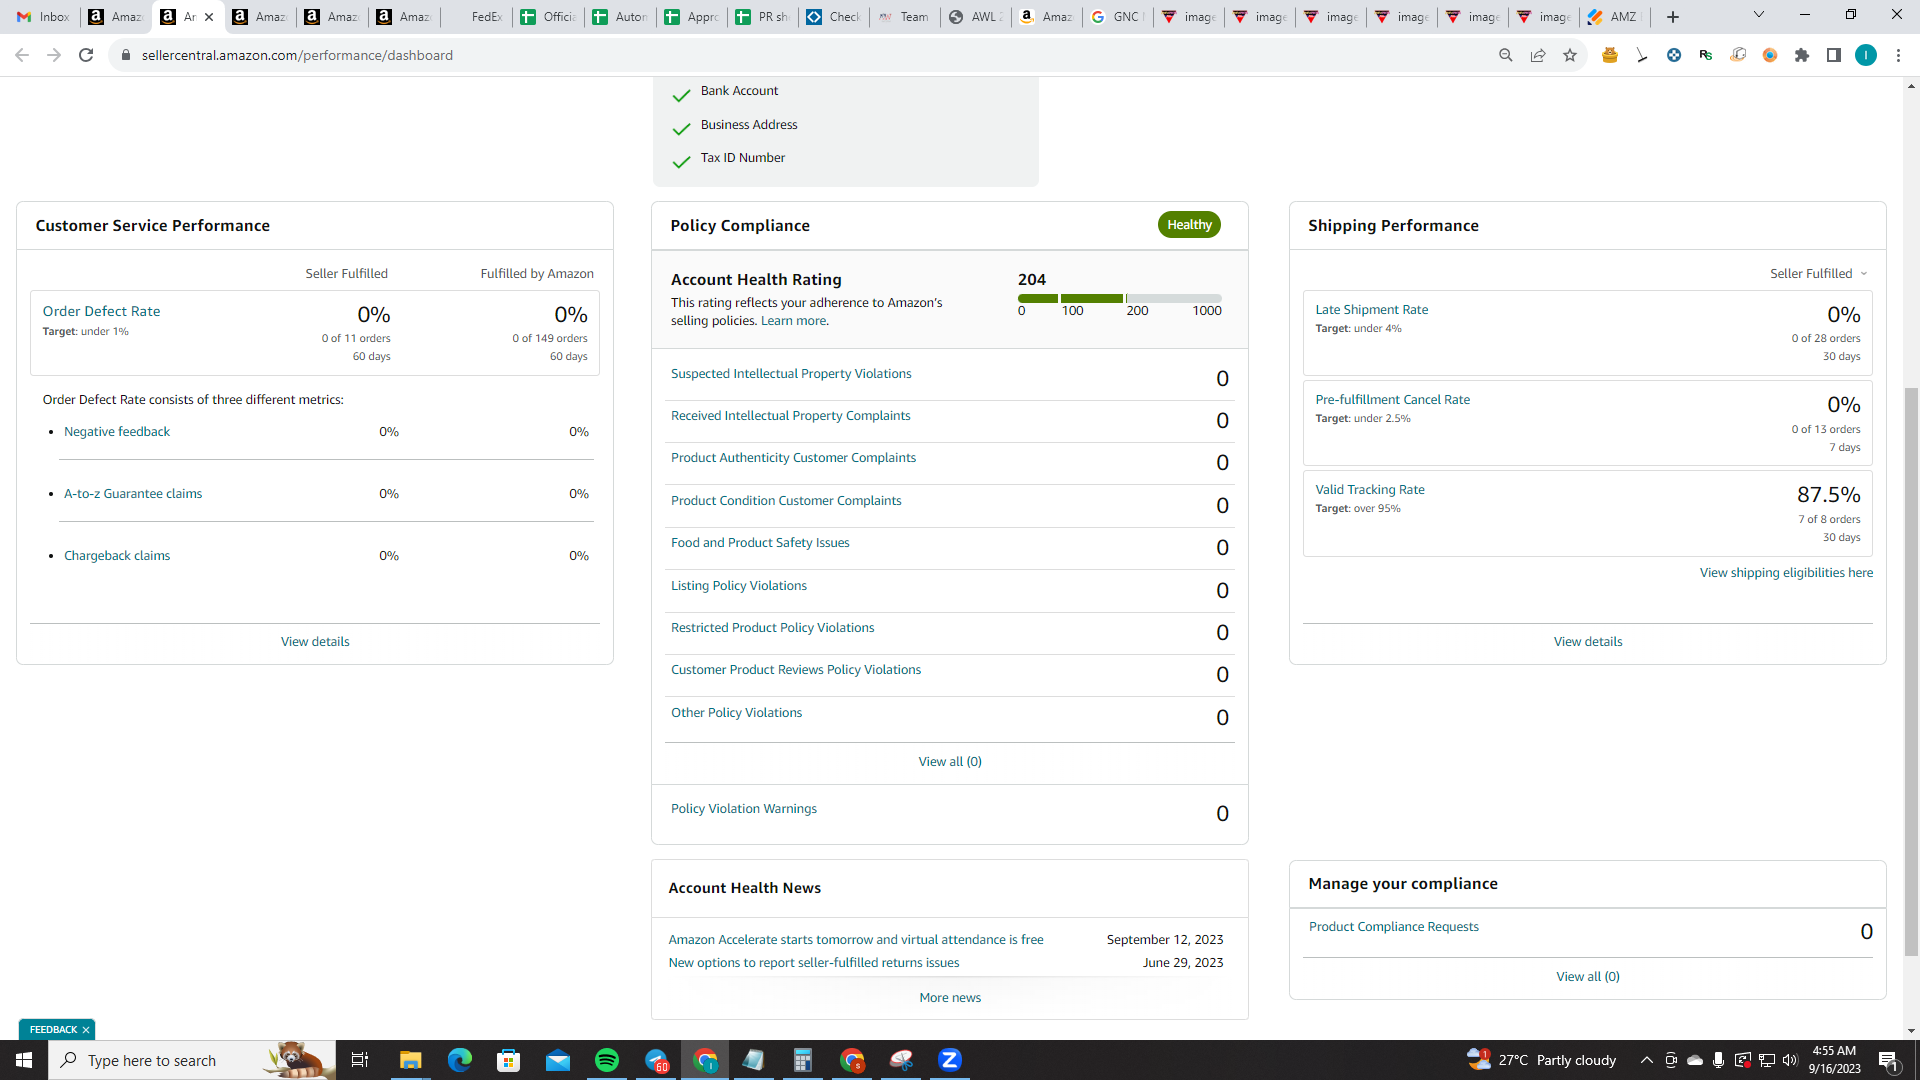View details of Customer Service Performance

point(315,642)
